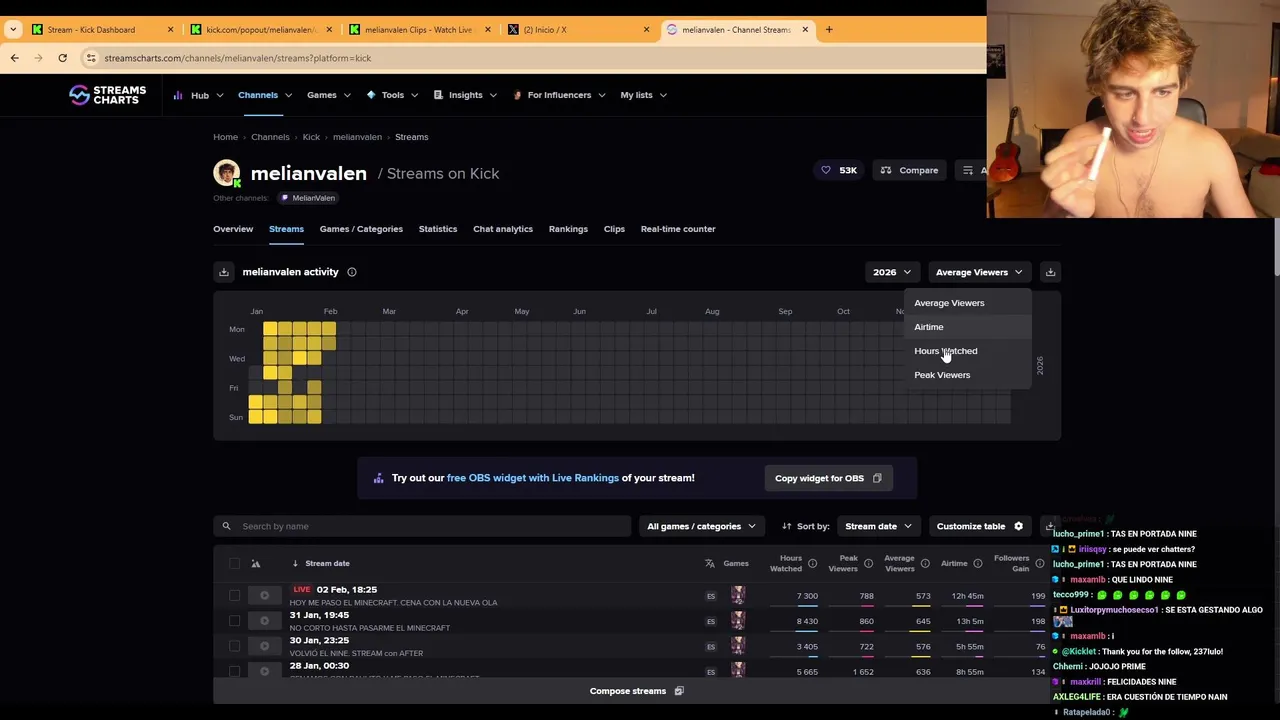
Task: Open All games / categories filter dropdown
Action: coord(701,526)
